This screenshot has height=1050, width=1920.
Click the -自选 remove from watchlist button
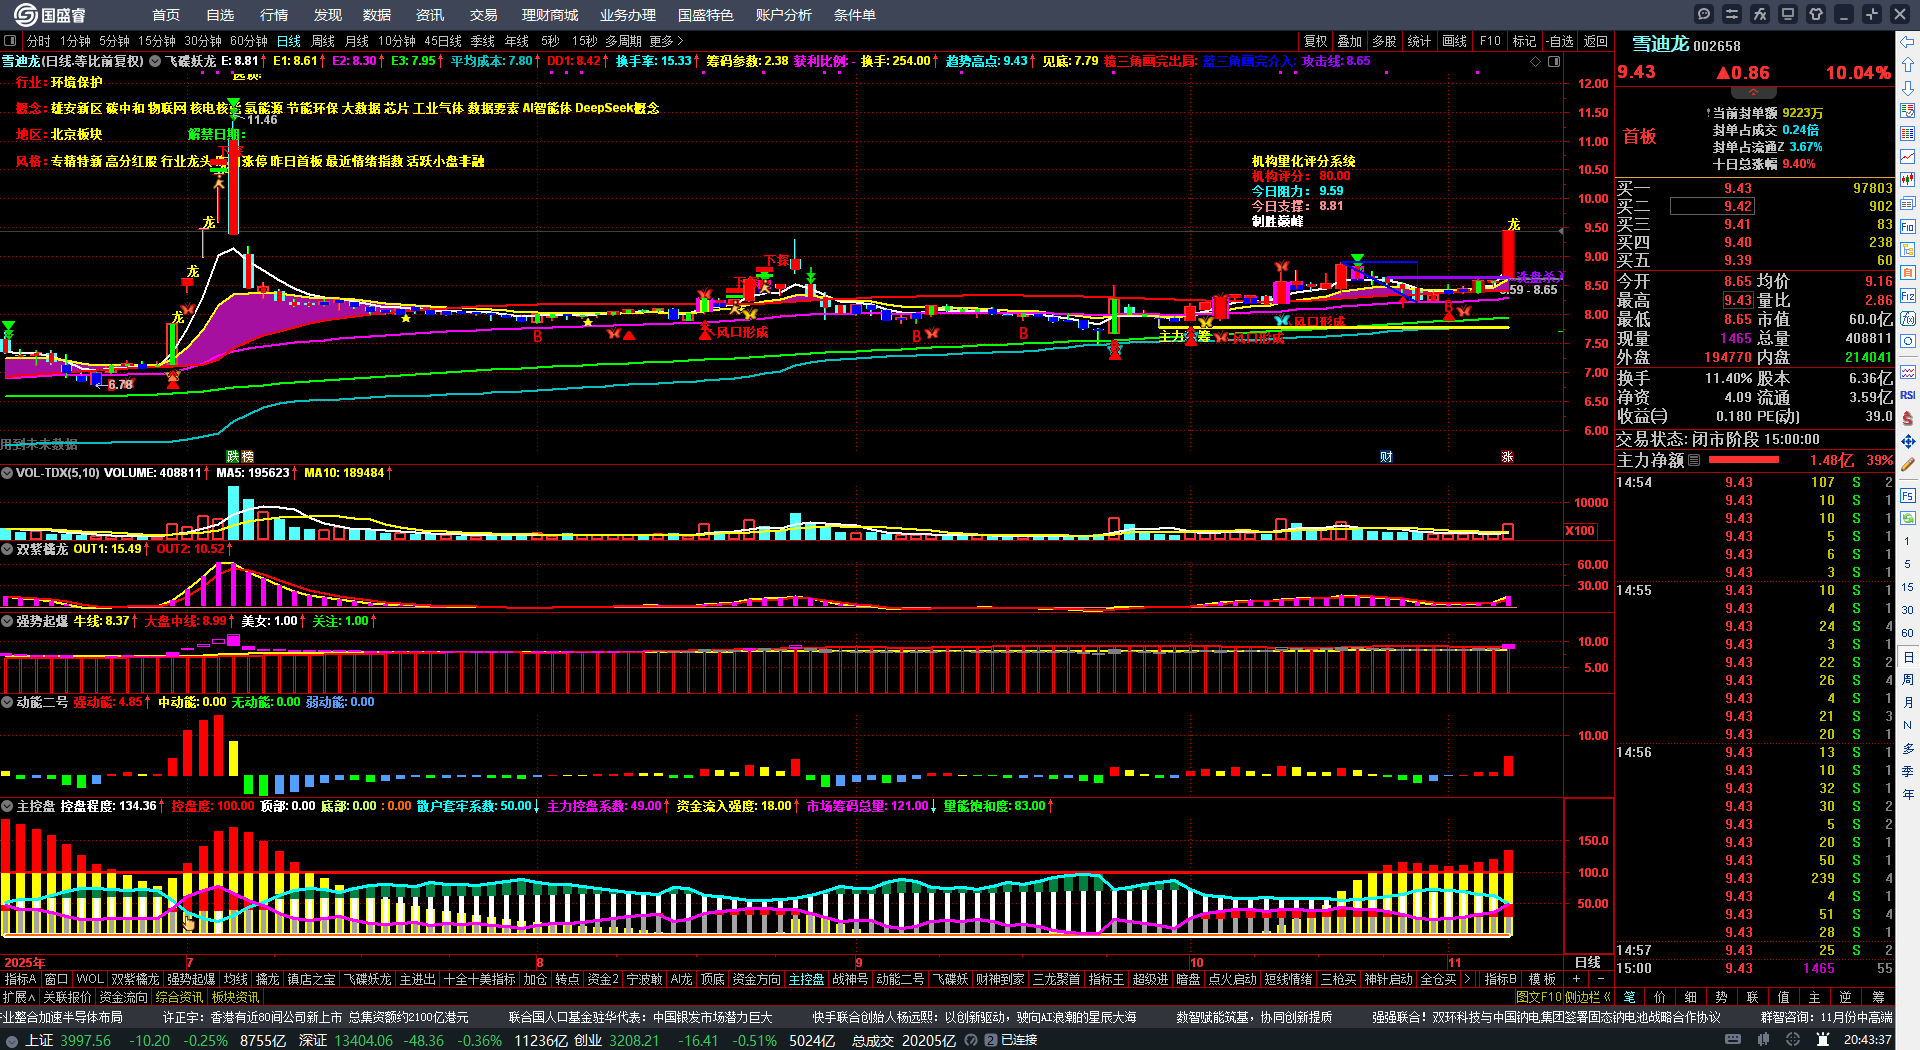(x=1560, y=41)
